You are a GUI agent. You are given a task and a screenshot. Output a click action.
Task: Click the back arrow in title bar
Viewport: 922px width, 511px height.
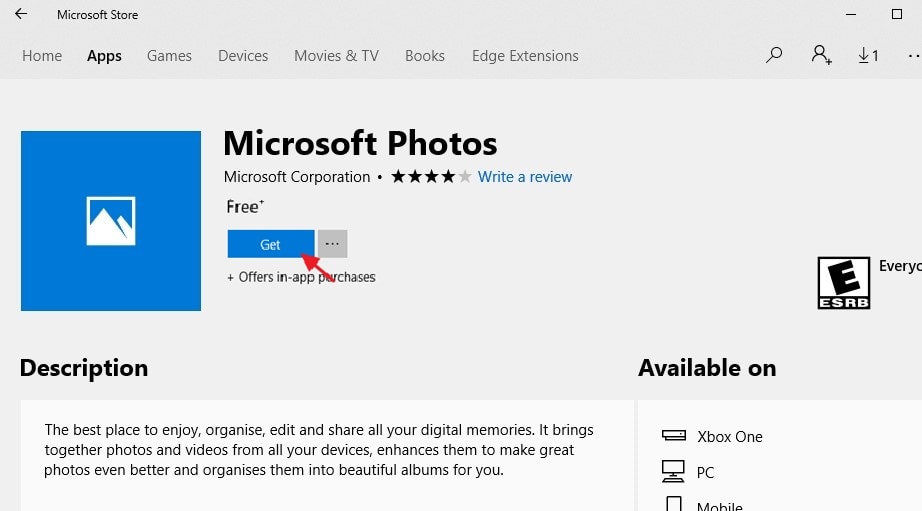21,15
